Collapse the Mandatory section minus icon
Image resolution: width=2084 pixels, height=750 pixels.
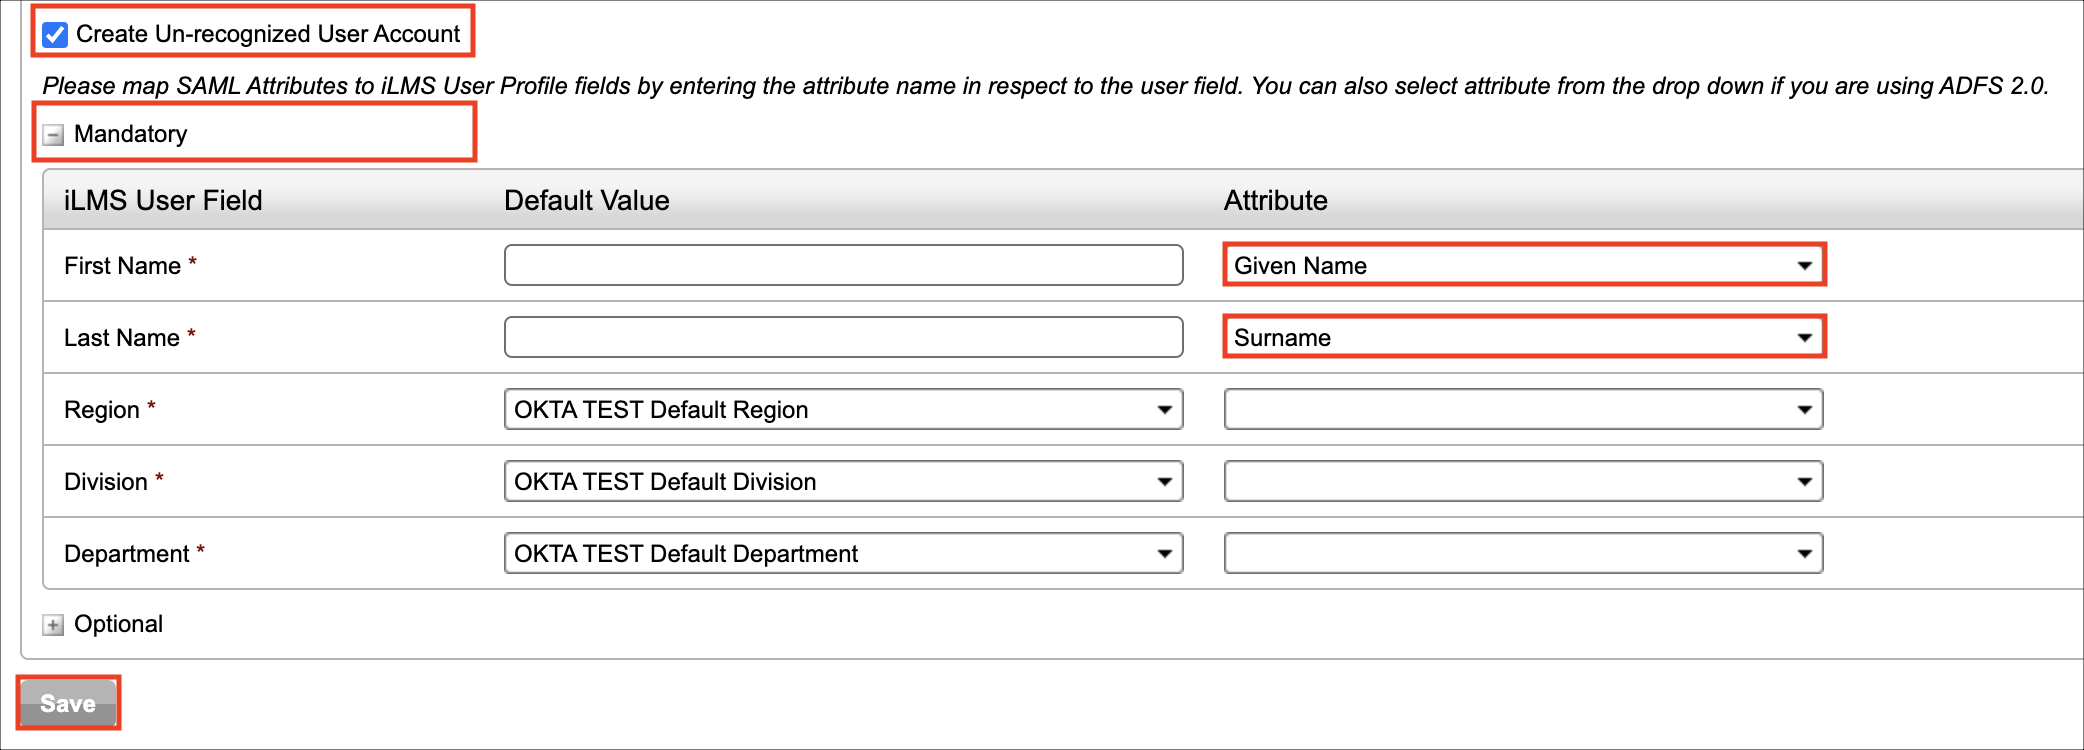click(53, 135)
